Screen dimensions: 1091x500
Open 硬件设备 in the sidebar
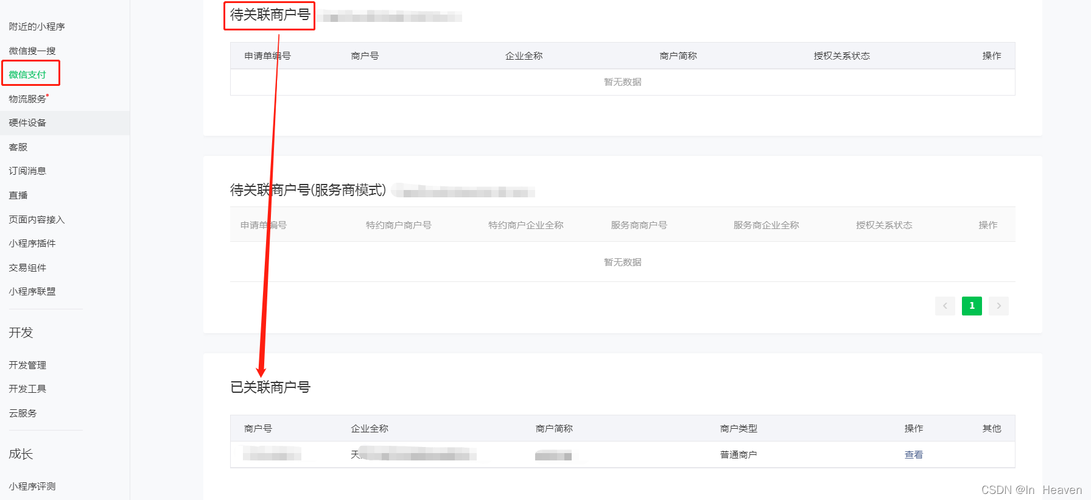(27, 123)
